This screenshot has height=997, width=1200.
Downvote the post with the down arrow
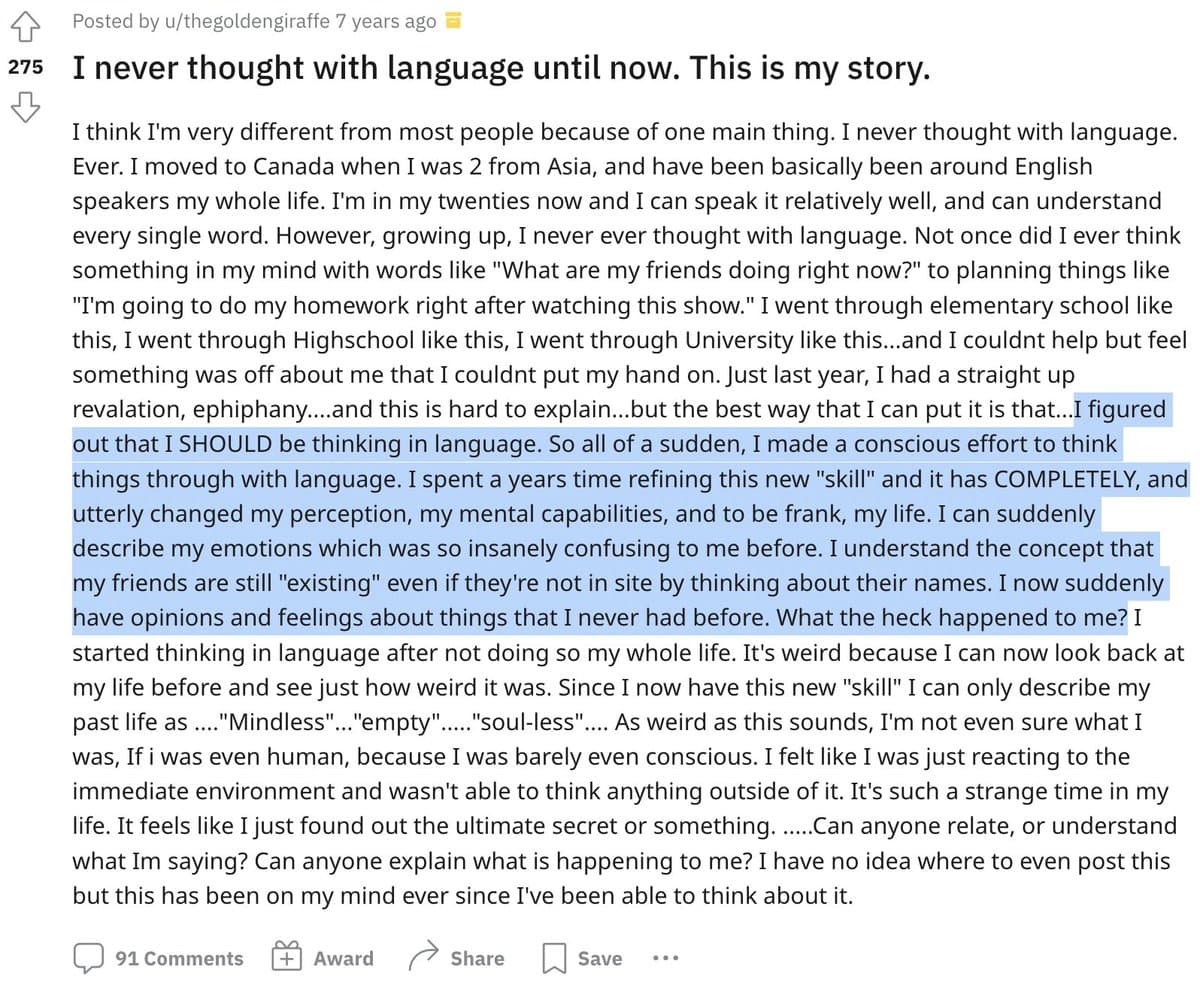point(25,106)
